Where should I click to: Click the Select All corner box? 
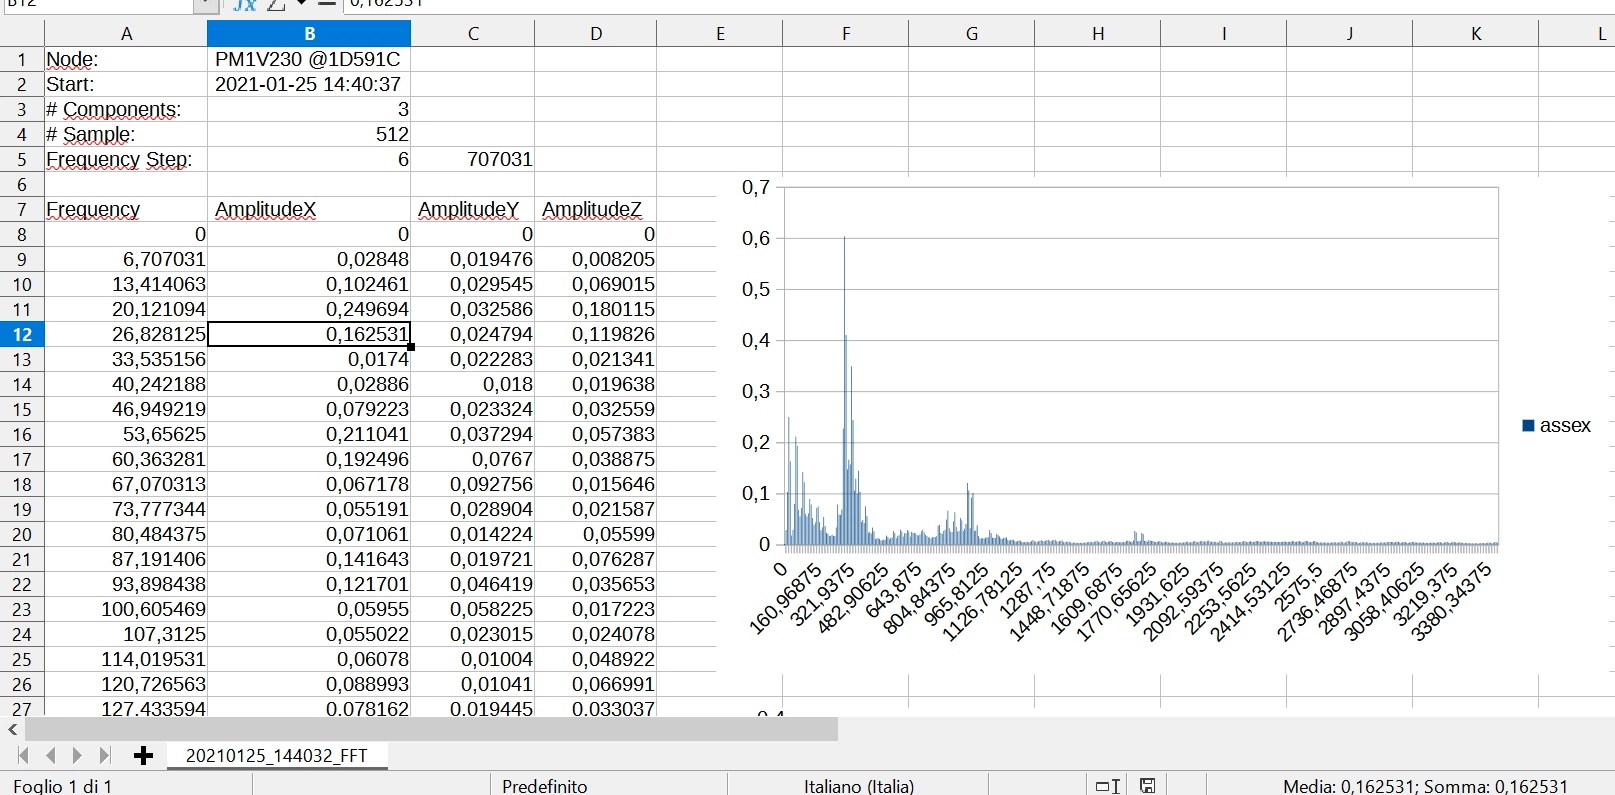point(22,34)
